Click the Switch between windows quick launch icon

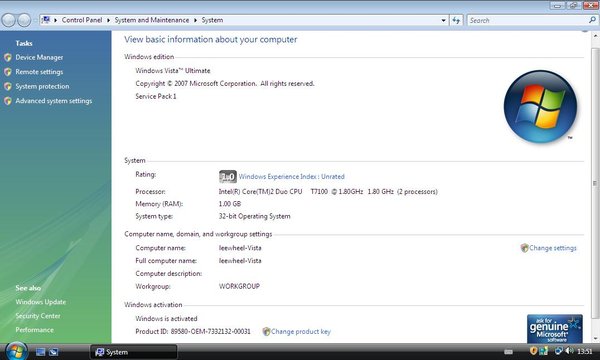click(54, 352)
